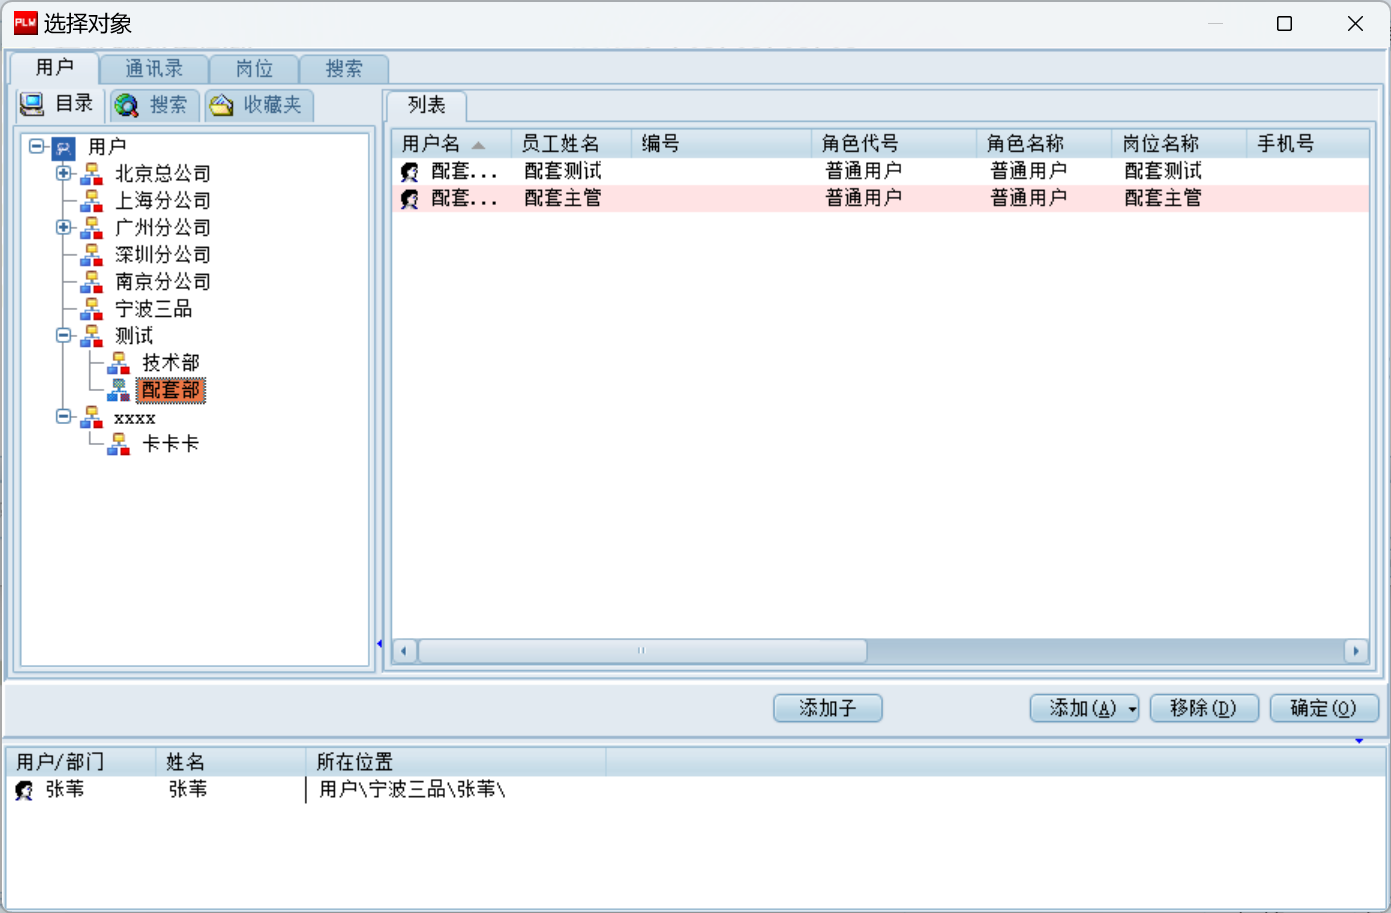Click the globe magnifier icon on 搜索 subtab

pyautogui.click(x=126, y=105)
